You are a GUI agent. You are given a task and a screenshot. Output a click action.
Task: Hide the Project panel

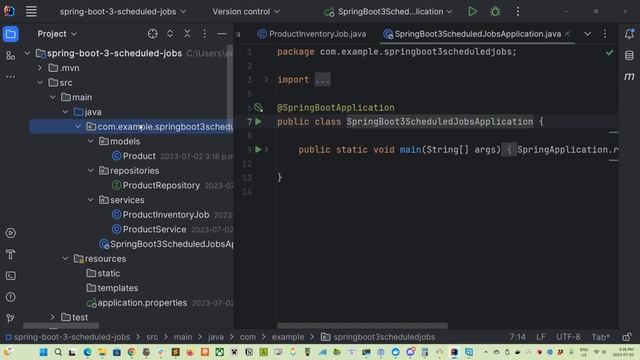point(222,34)
